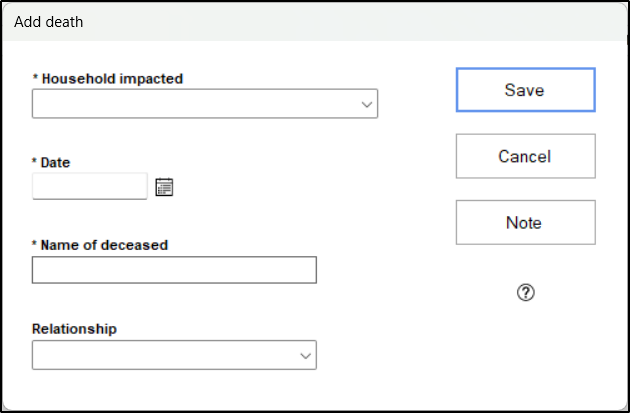Cancel the Add death dialog

525,156
